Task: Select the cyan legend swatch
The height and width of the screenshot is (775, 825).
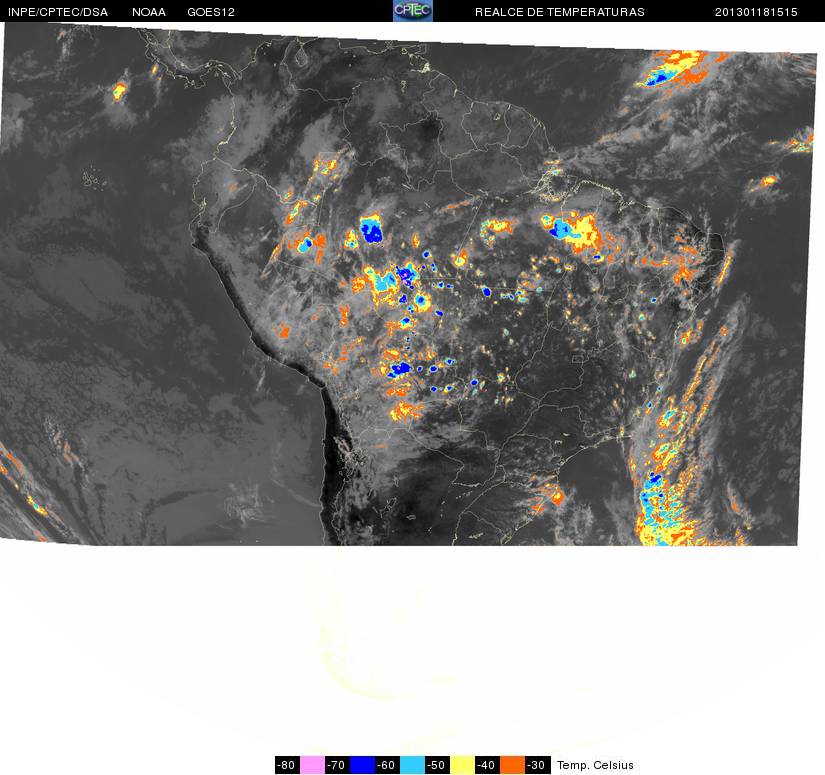Action: (412, 765)
